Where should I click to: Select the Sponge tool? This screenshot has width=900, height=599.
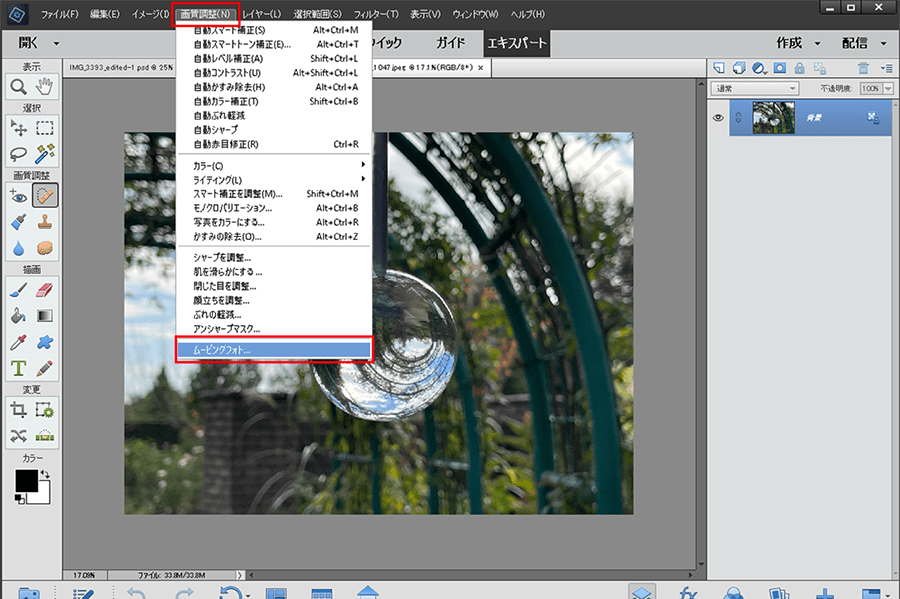tap(44, 248)
